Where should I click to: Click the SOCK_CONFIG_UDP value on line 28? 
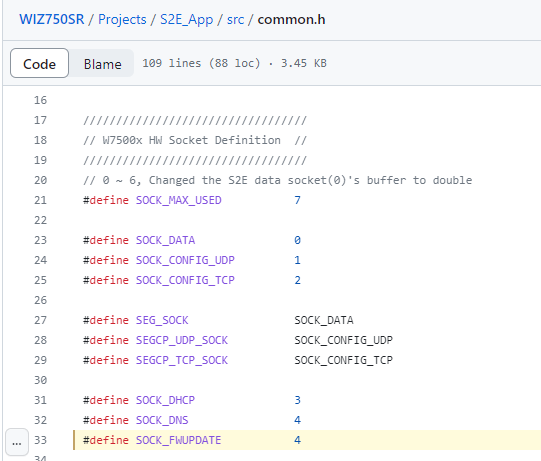343,341
